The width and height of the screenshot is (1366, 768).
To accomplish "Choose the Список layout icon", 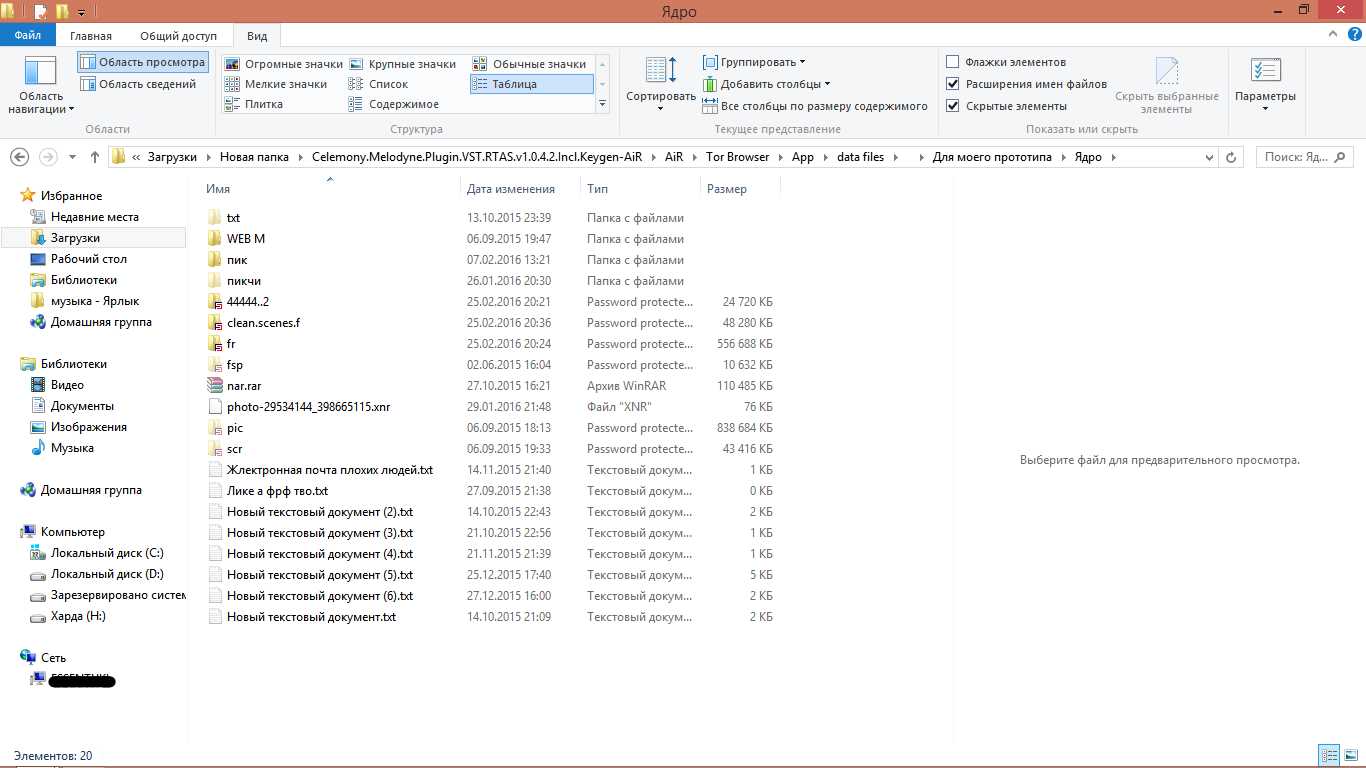I will pyautogui.click(x=356, y=84).
